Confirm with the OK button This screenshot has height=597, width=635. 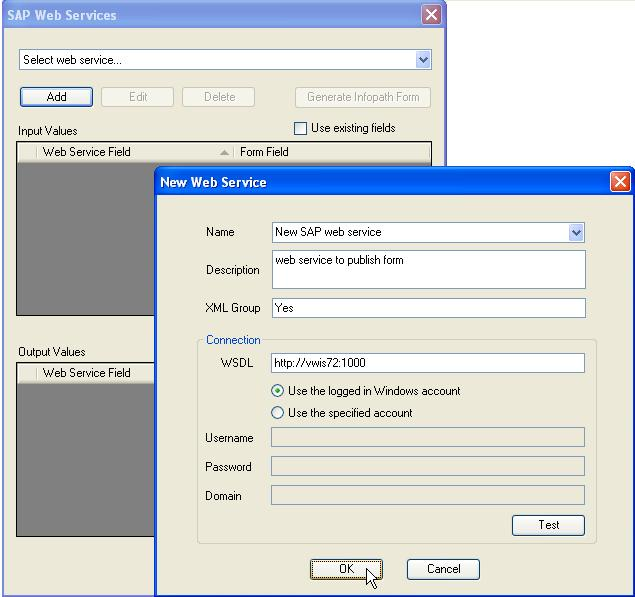click(346, 569)
